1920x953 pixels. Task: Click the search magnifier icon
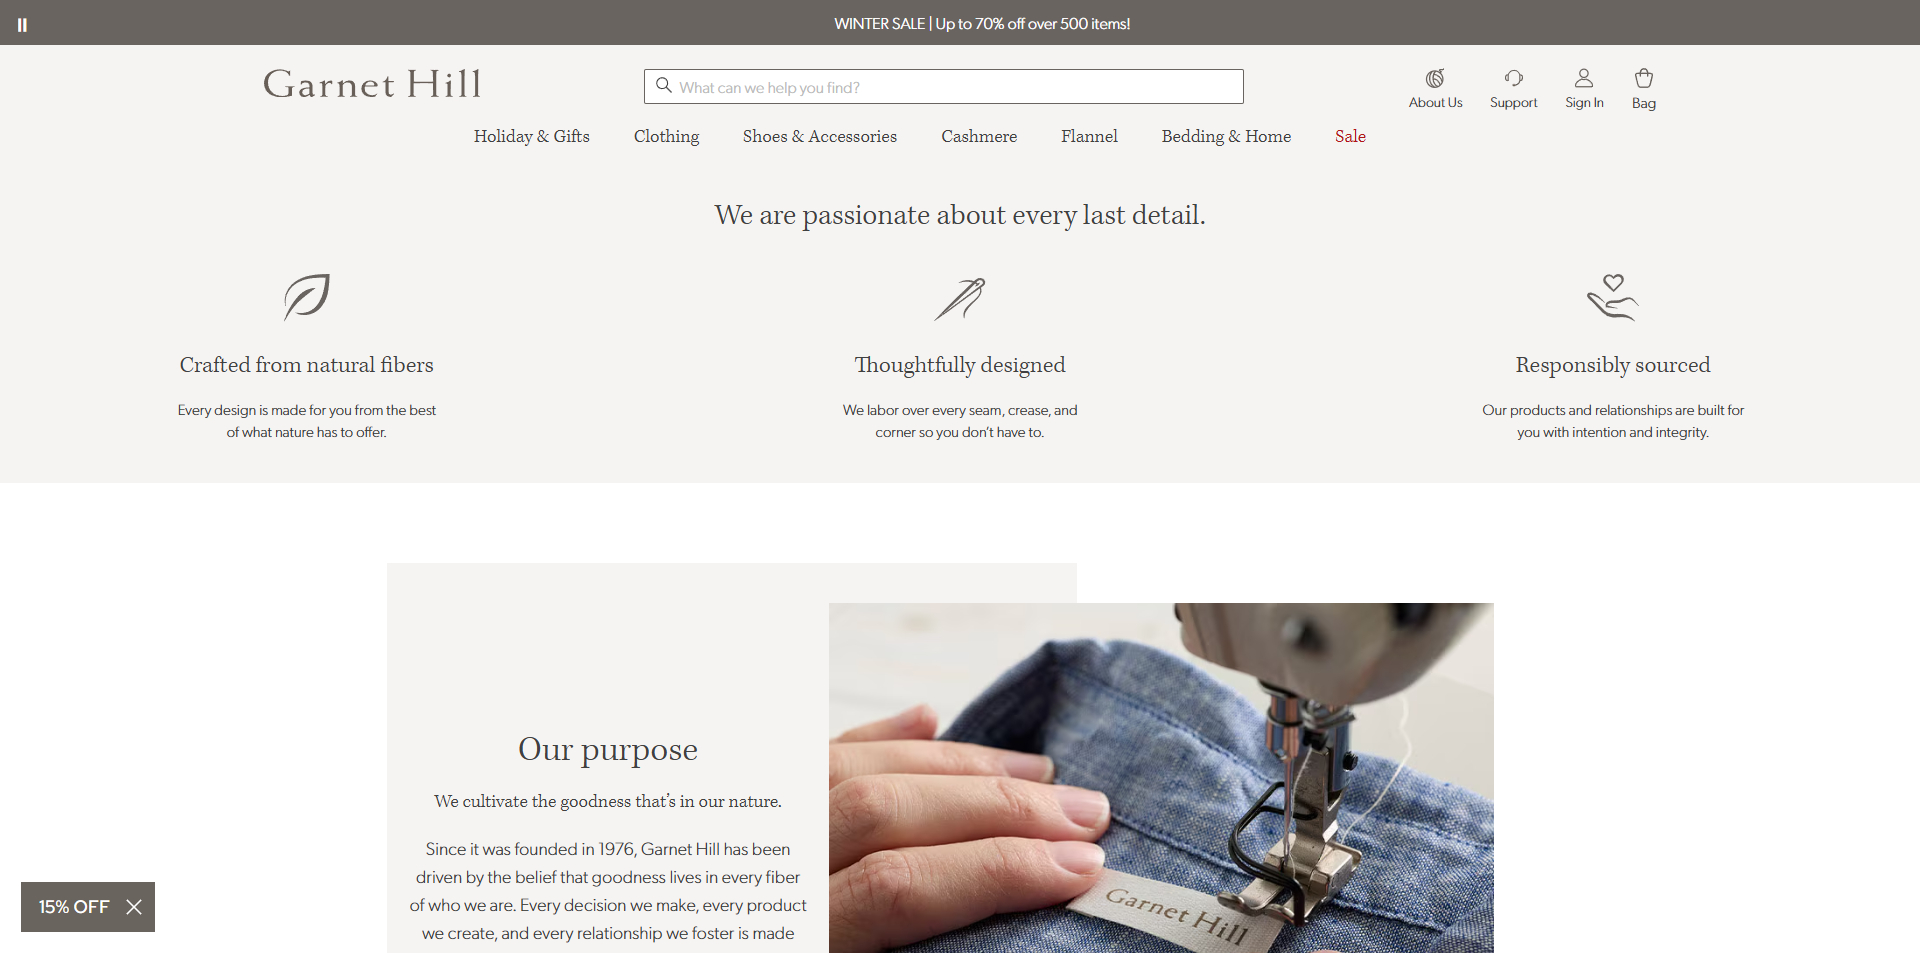coord(663,86)
